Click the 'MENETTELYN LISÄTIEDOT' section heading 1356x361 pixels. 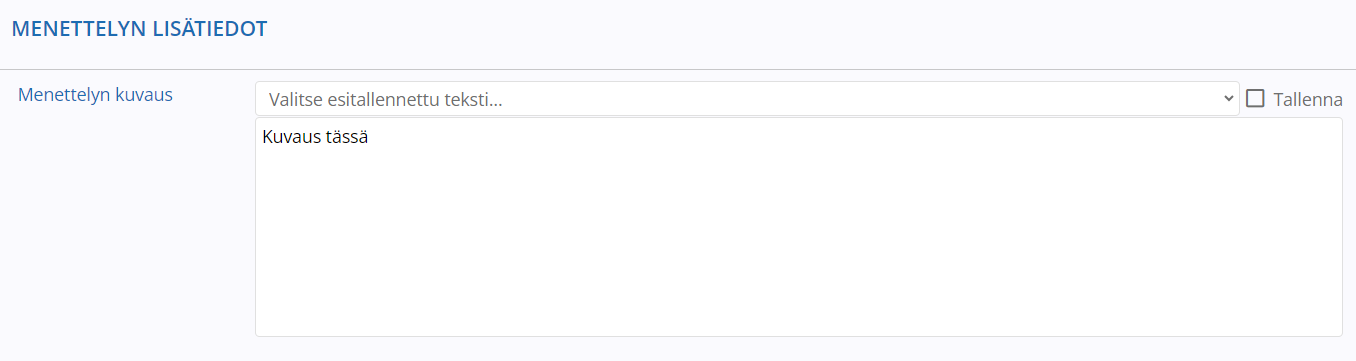139,29
